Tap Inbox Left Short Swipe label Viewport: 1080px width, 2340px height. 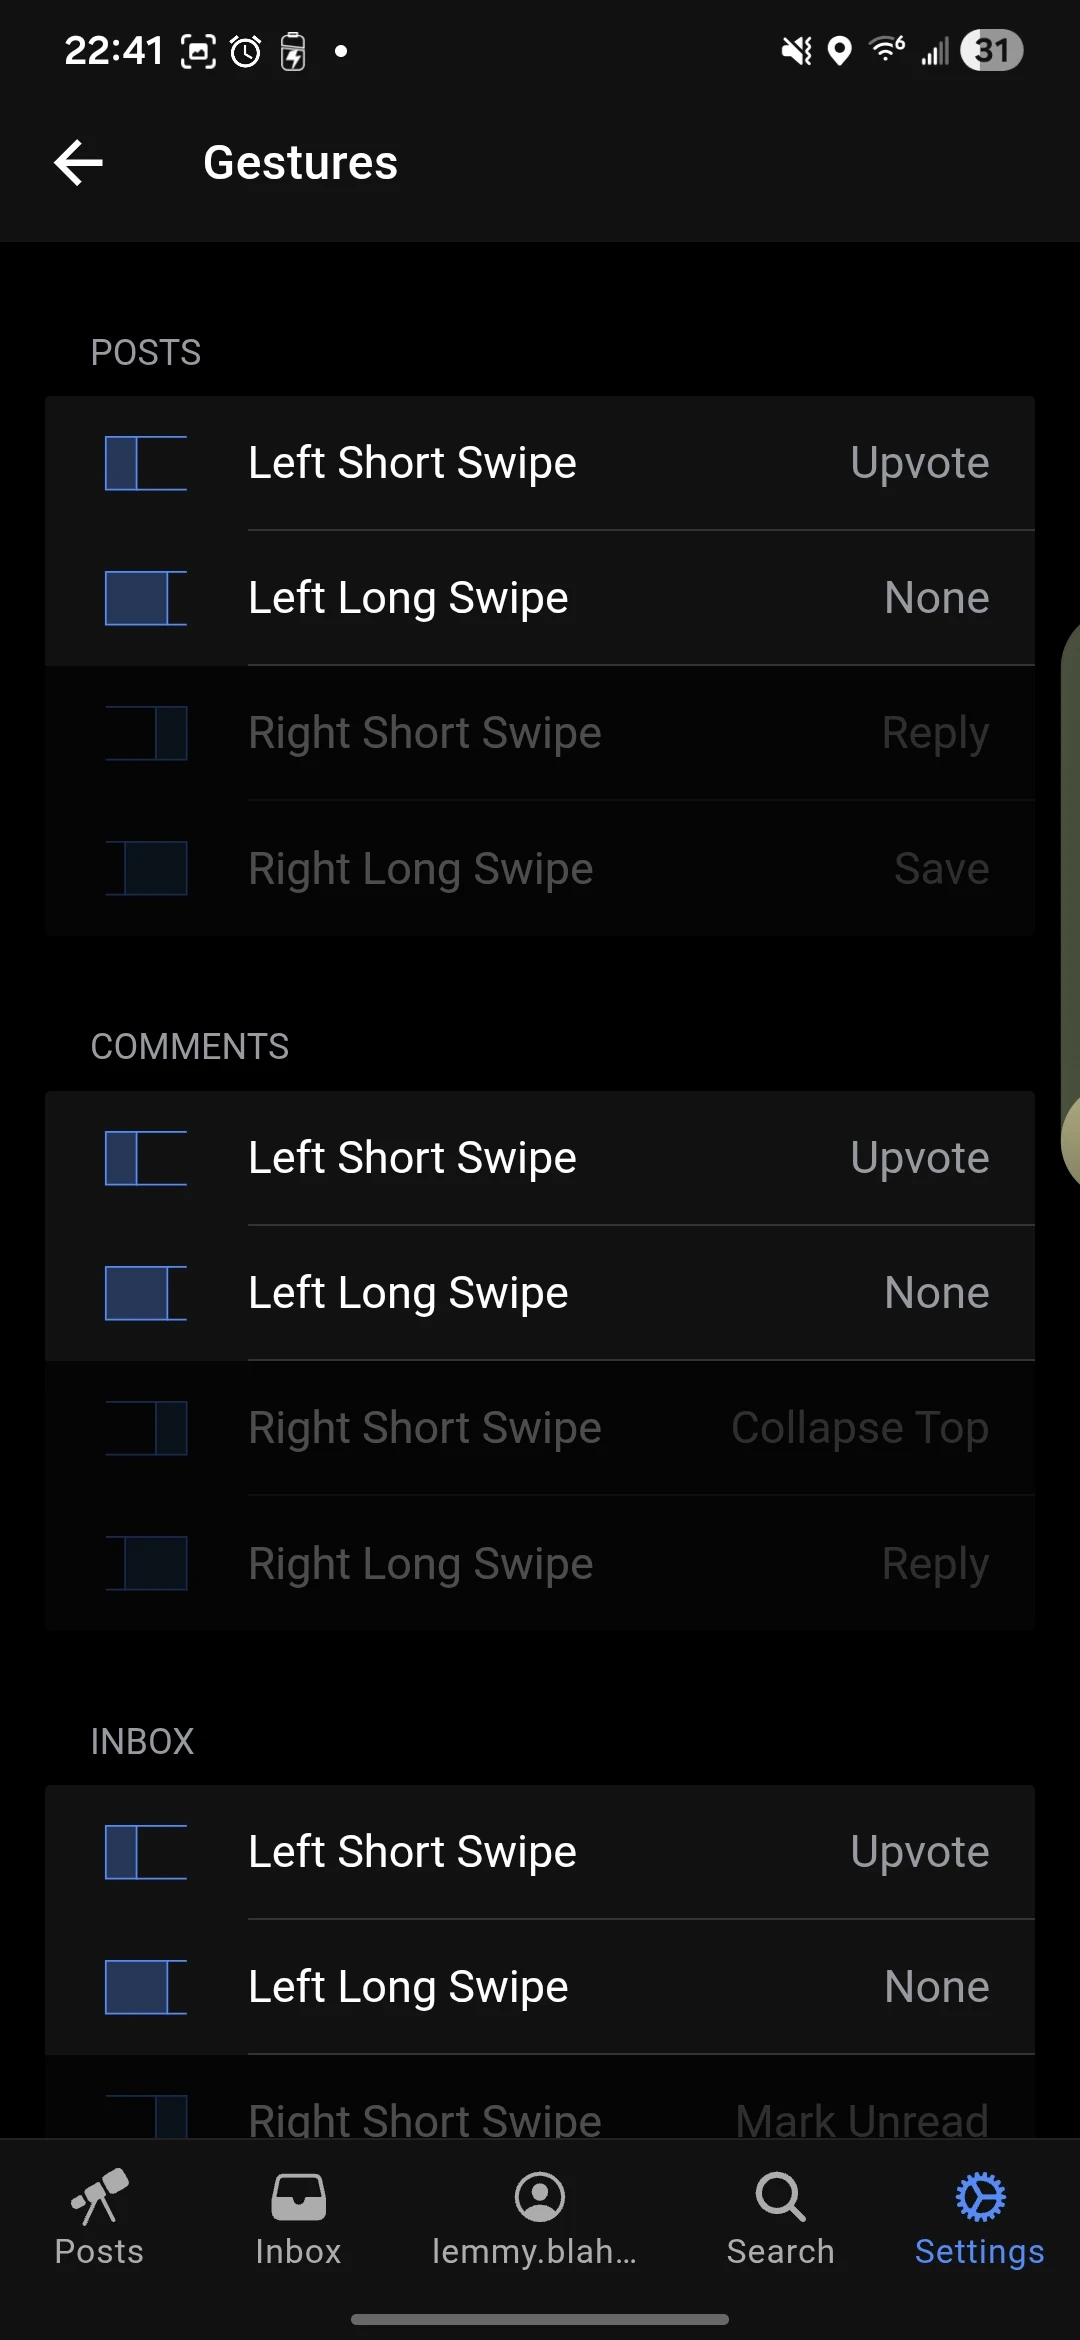[x=412, y=1852]
